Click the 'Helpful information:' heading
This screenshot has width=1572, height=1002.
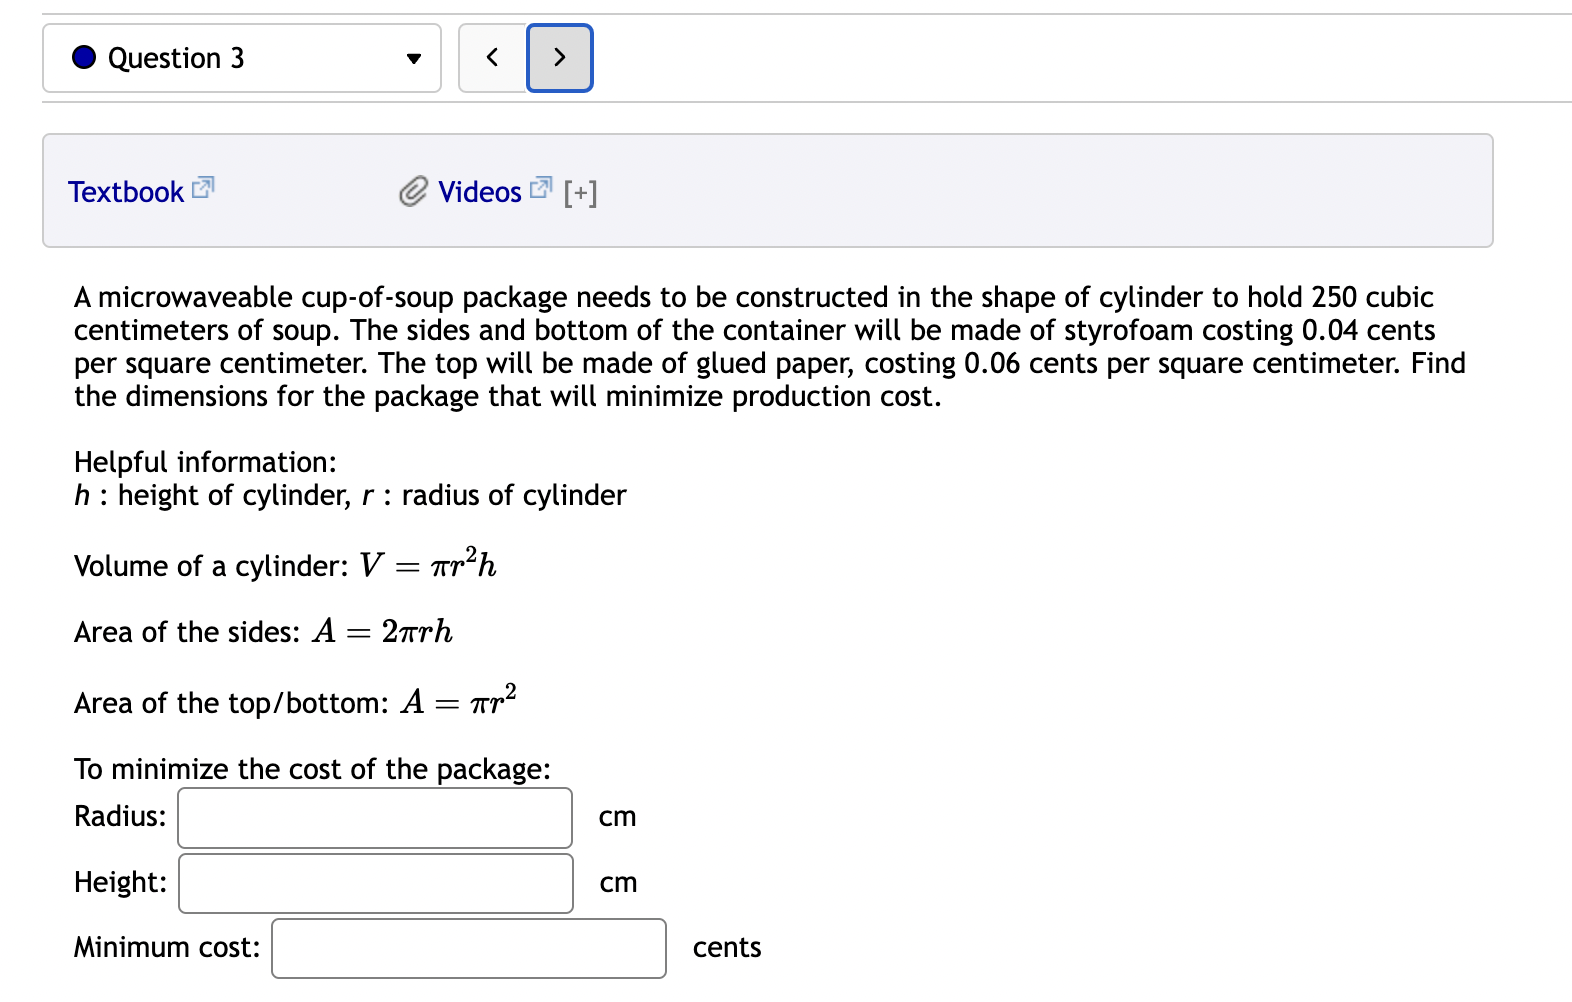(205, 462)
